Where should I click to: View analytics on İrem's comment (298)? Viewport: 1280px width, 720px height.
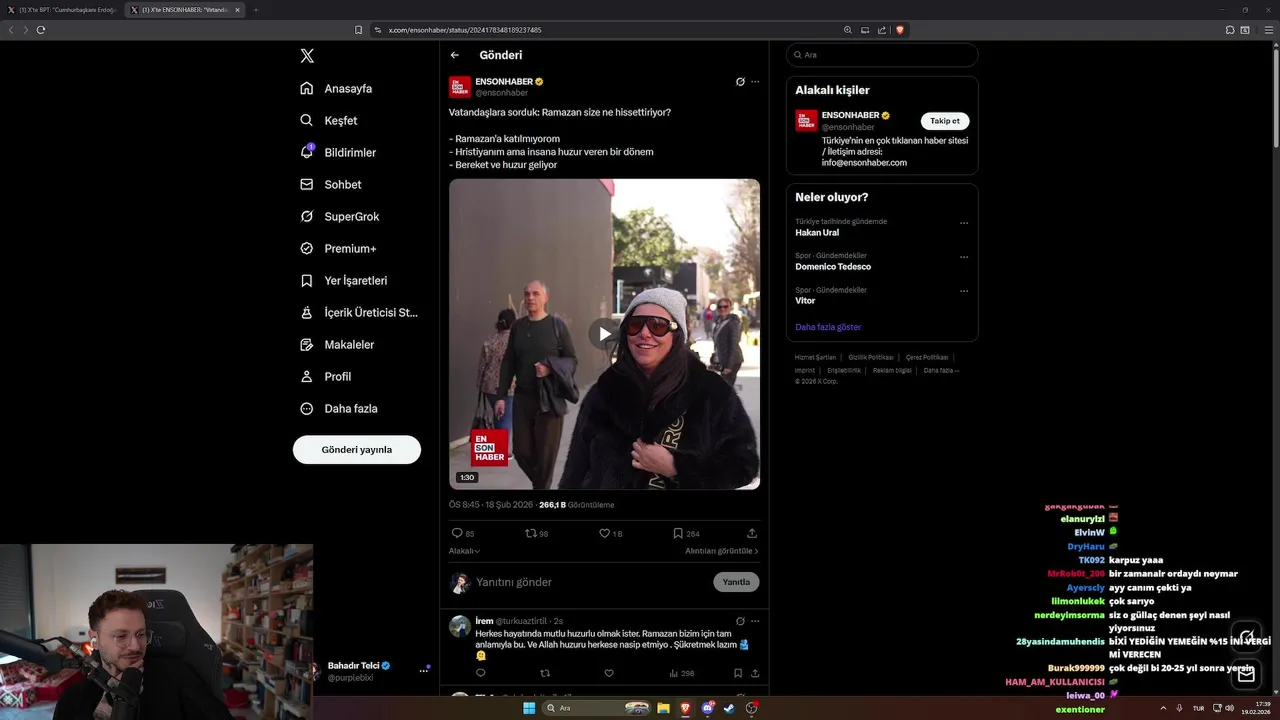[x=680, y=673]
